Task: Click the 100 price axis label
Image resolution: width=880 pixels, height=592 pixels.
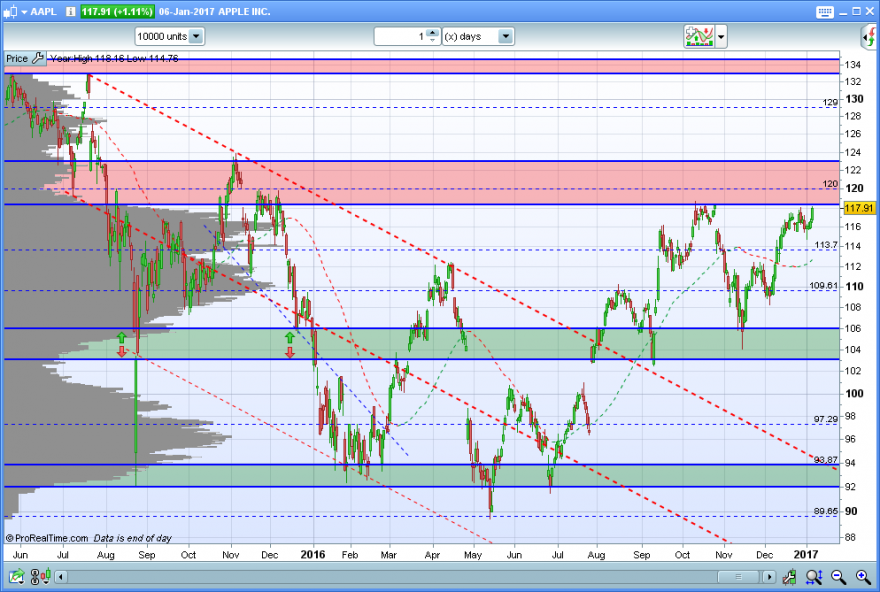Action: click(x=854, y=393)
